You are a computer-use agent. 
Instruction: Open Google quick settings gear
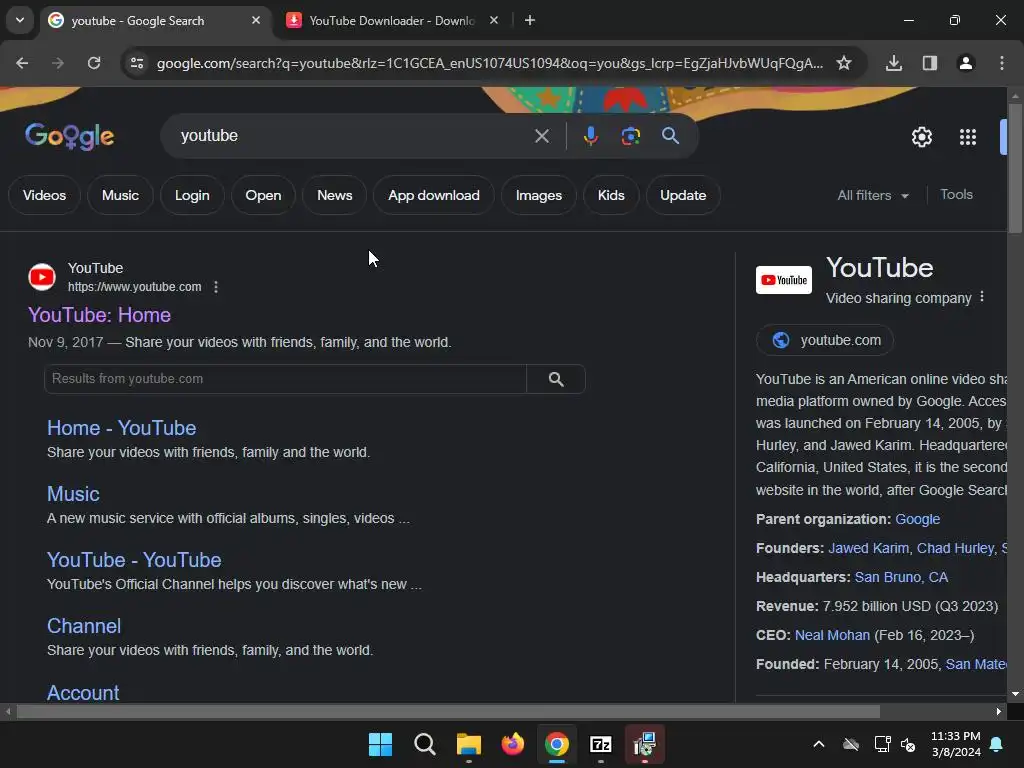click(921, 137)
